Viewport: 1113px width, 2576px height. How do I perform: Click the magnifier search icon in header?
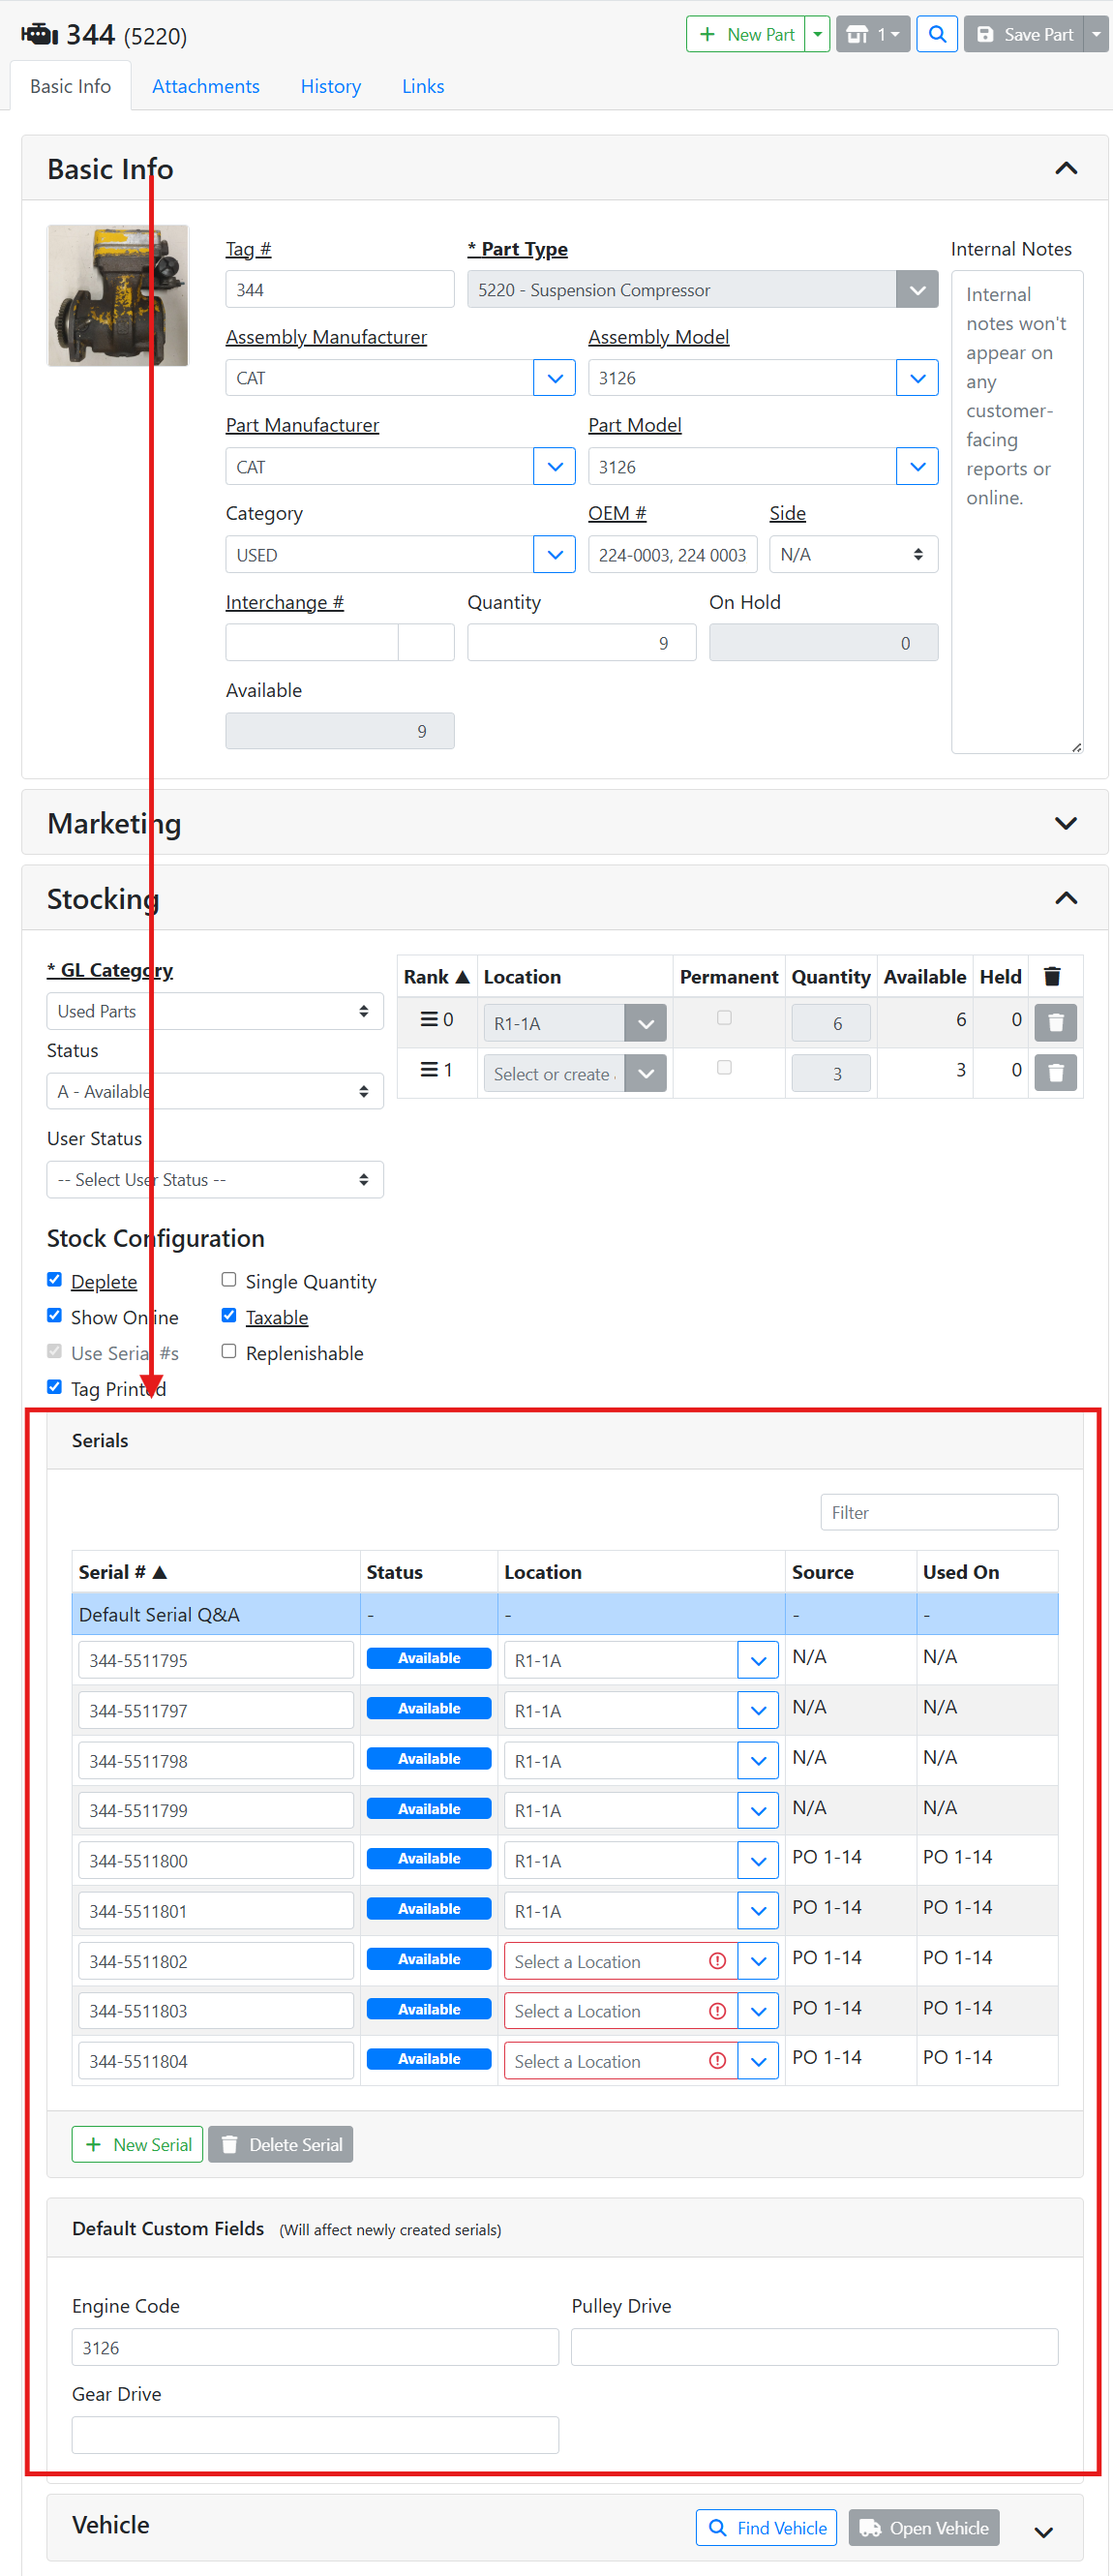pos(936,34)
